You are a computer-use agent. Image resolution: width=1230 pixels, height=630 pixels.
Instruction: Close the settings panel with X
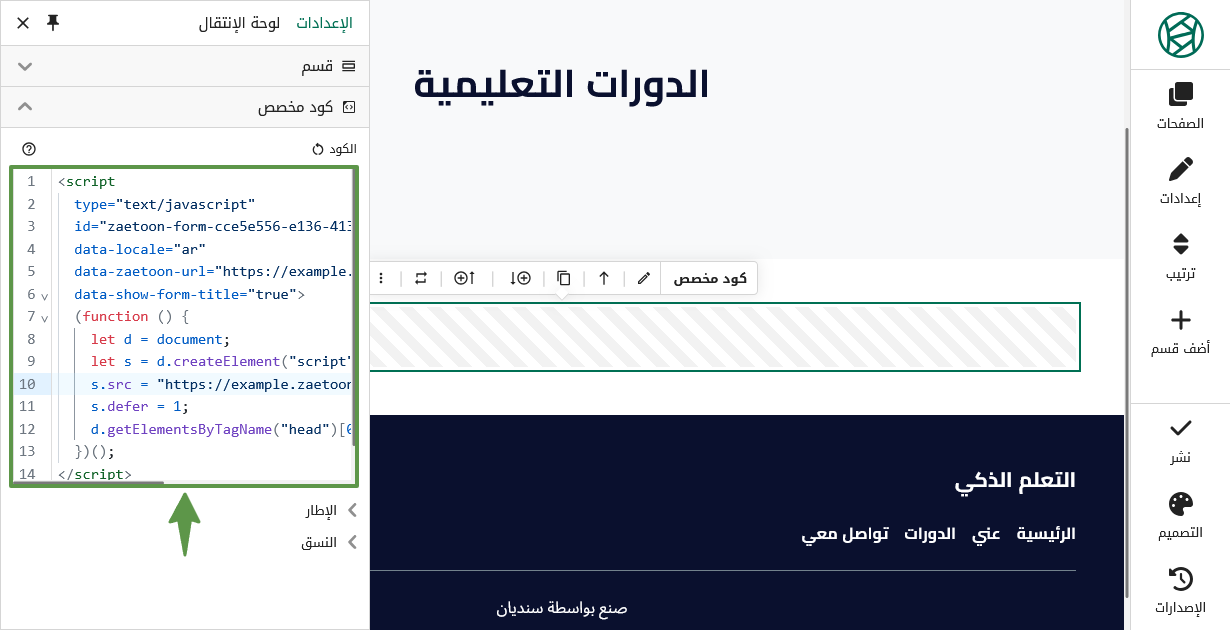pyautogui.click(x=22, y=22)
